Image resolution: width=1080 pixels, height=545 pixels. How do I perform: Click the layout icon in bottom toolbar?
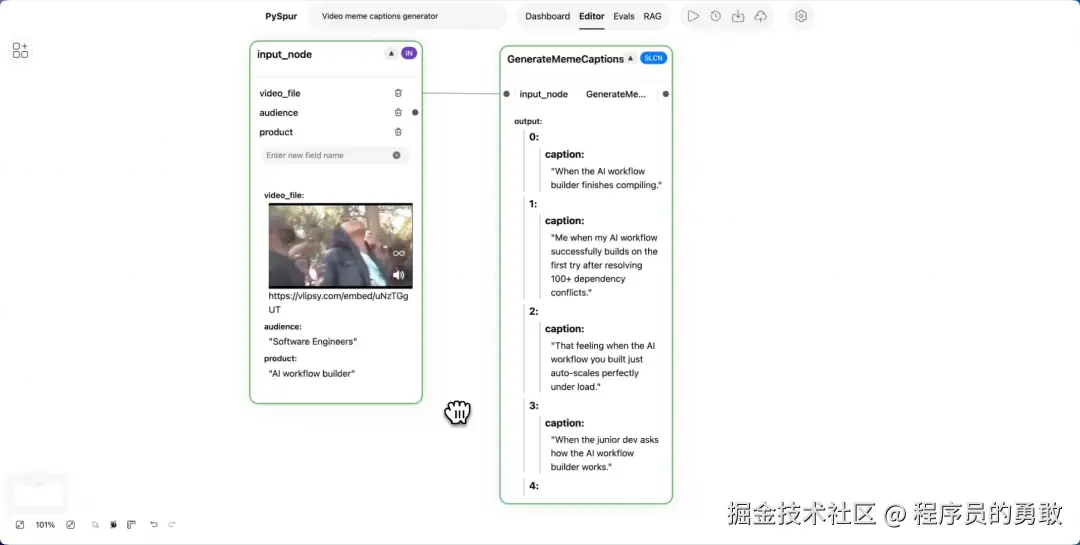point(131,524)
